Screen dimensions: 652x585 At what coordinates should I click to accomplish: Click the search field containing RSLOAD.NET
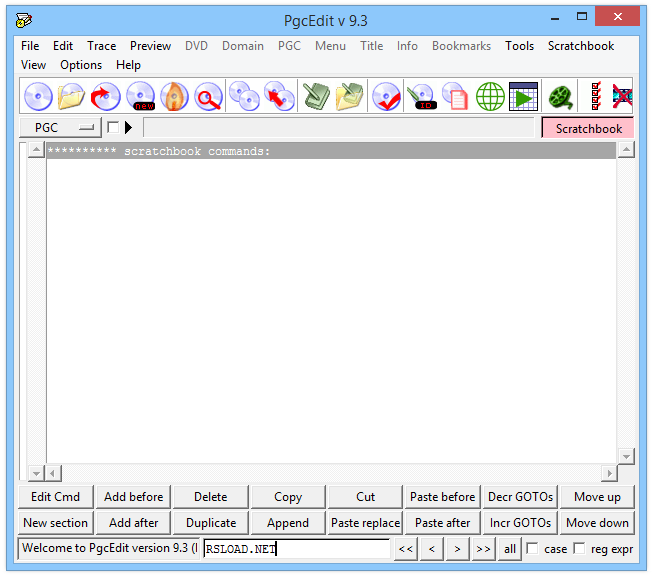pos(296,549)
